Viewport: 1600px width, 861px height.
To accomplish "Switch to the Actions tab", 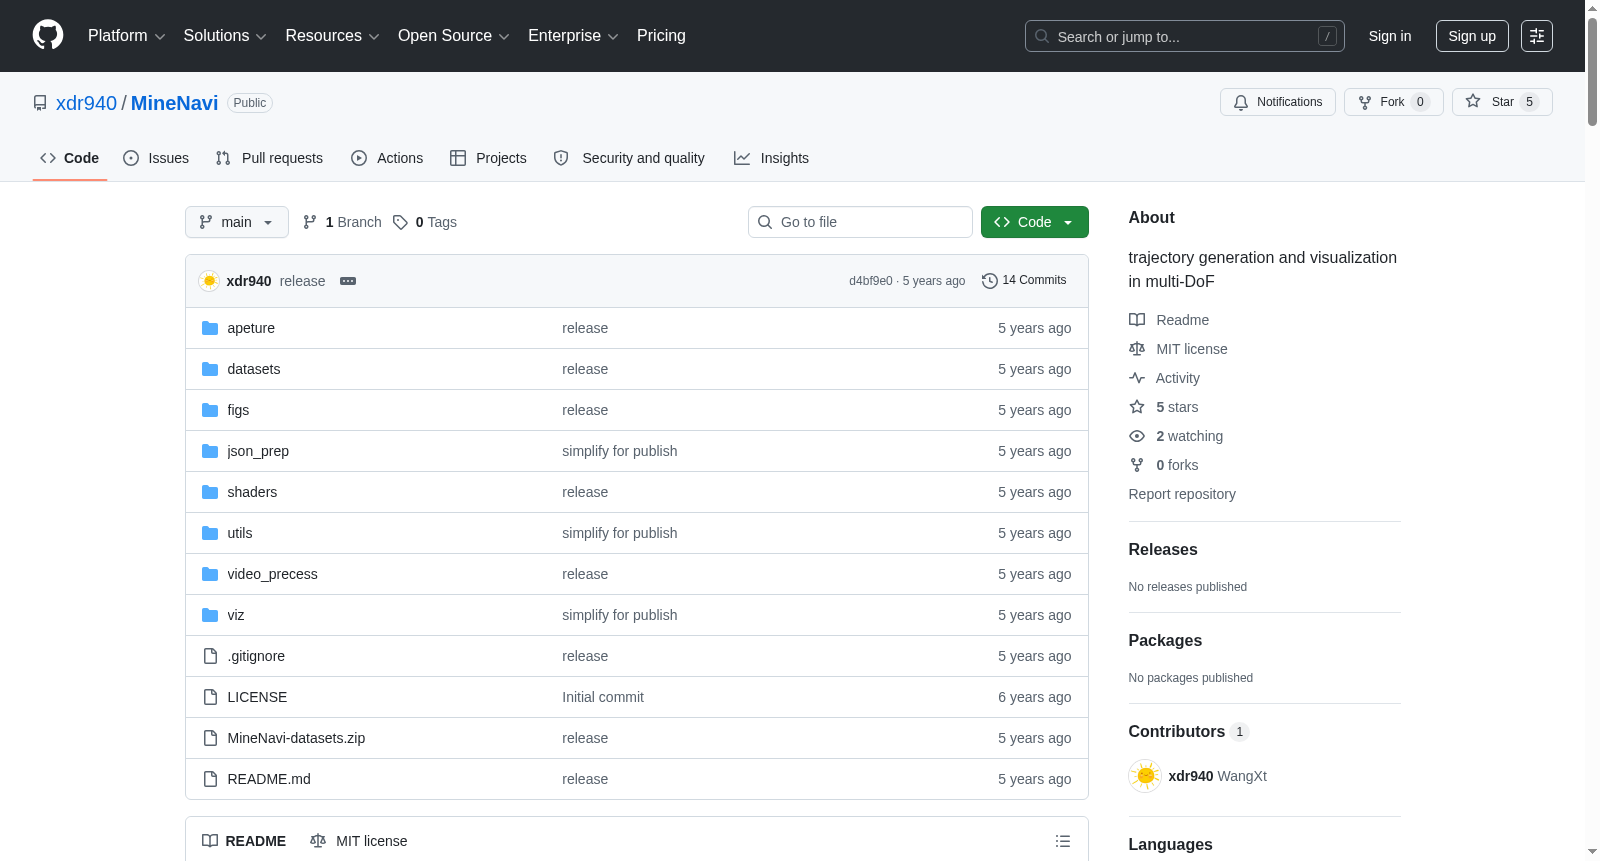I will 387,158.
